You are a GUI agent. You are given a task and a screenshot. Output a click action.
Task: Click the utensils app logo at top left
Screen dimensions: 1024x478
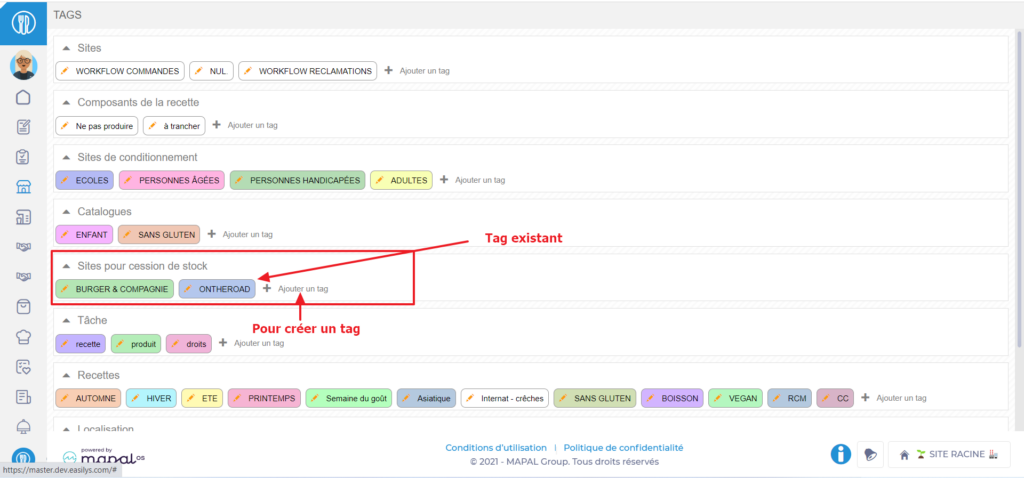point(23,22)
